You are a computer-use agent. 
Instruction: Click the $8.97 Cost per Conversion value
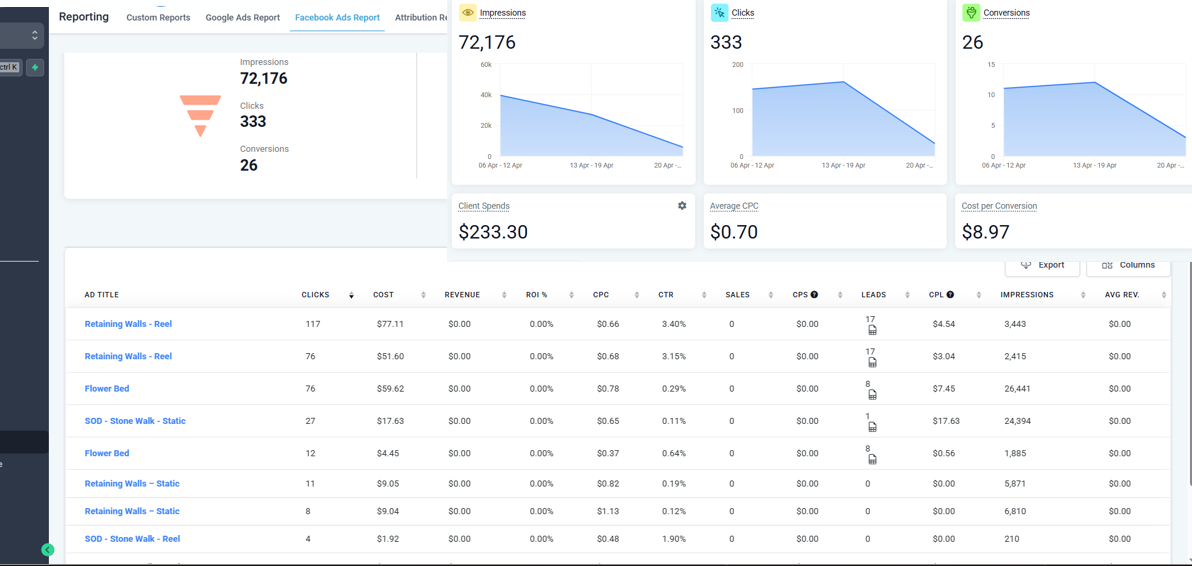985,232
